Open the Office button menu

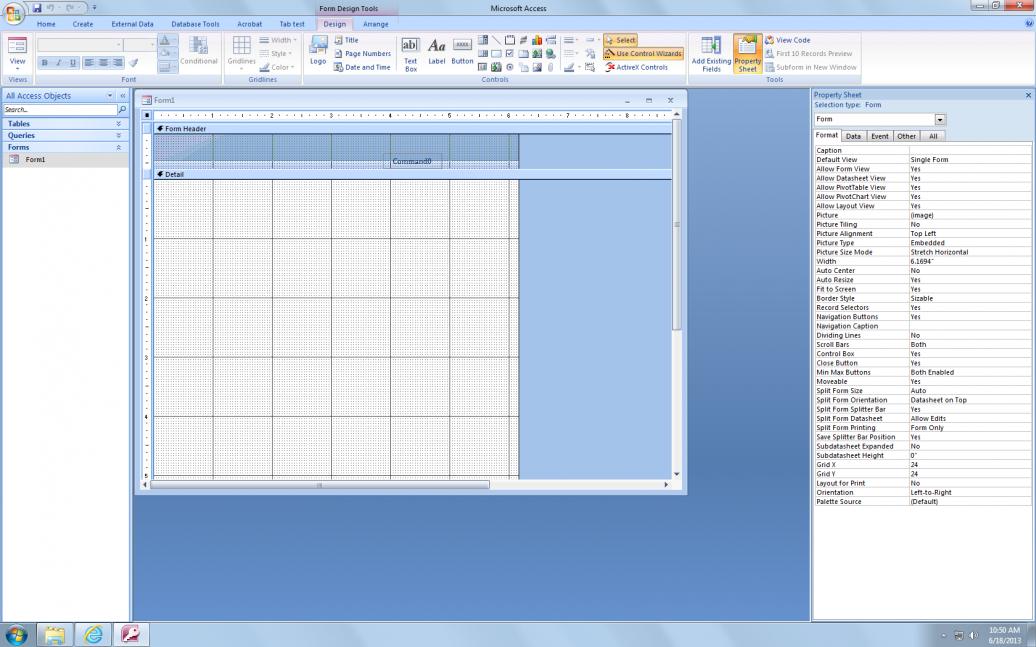[13, 13]
